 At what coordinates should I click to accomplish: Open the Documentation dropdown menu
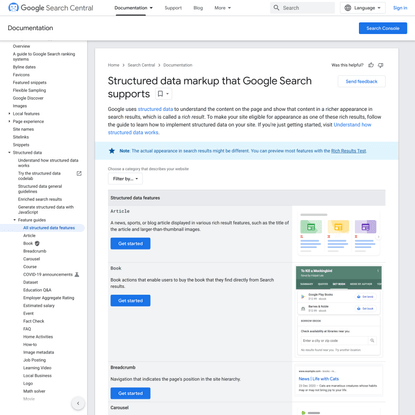133,8
